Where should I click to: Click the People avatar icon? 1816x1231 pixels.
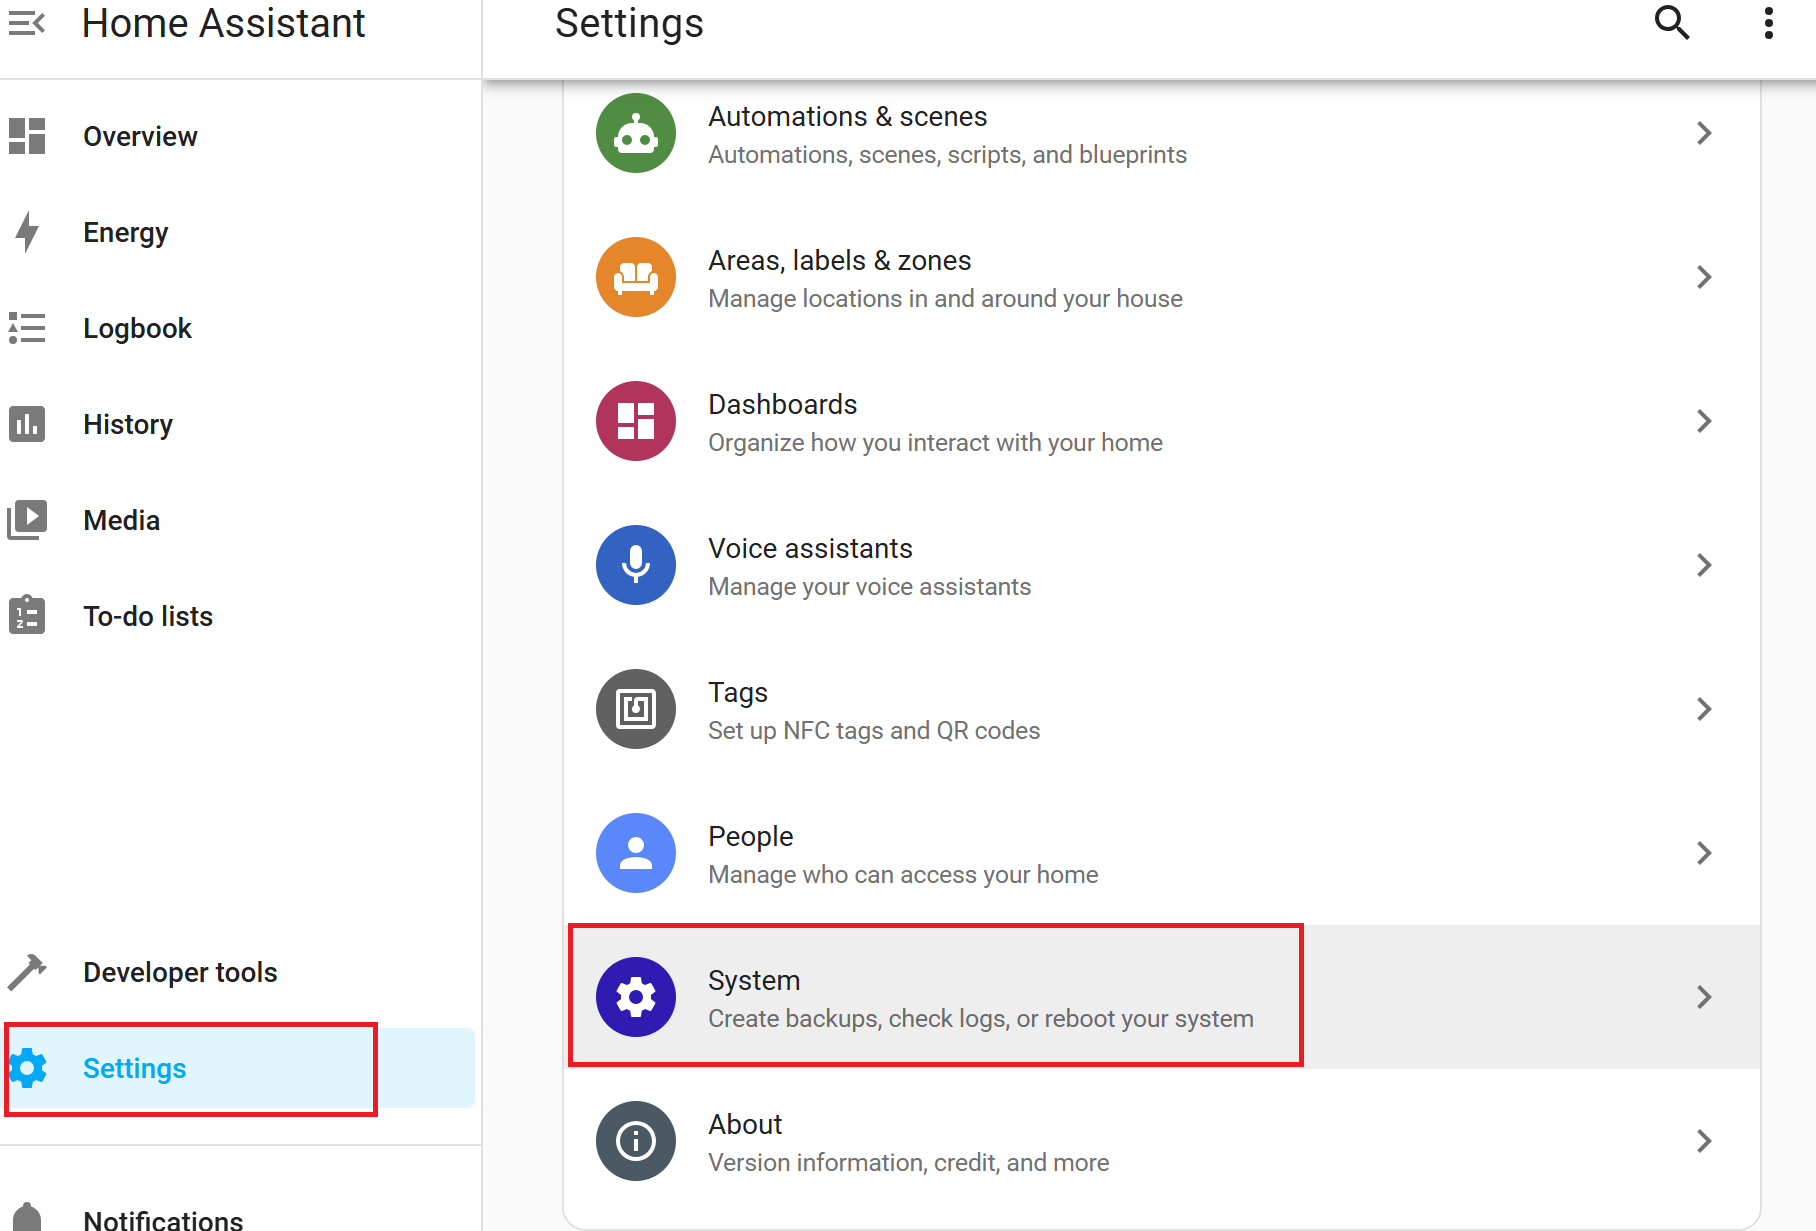pyautogui.click(x=636, y=853)
